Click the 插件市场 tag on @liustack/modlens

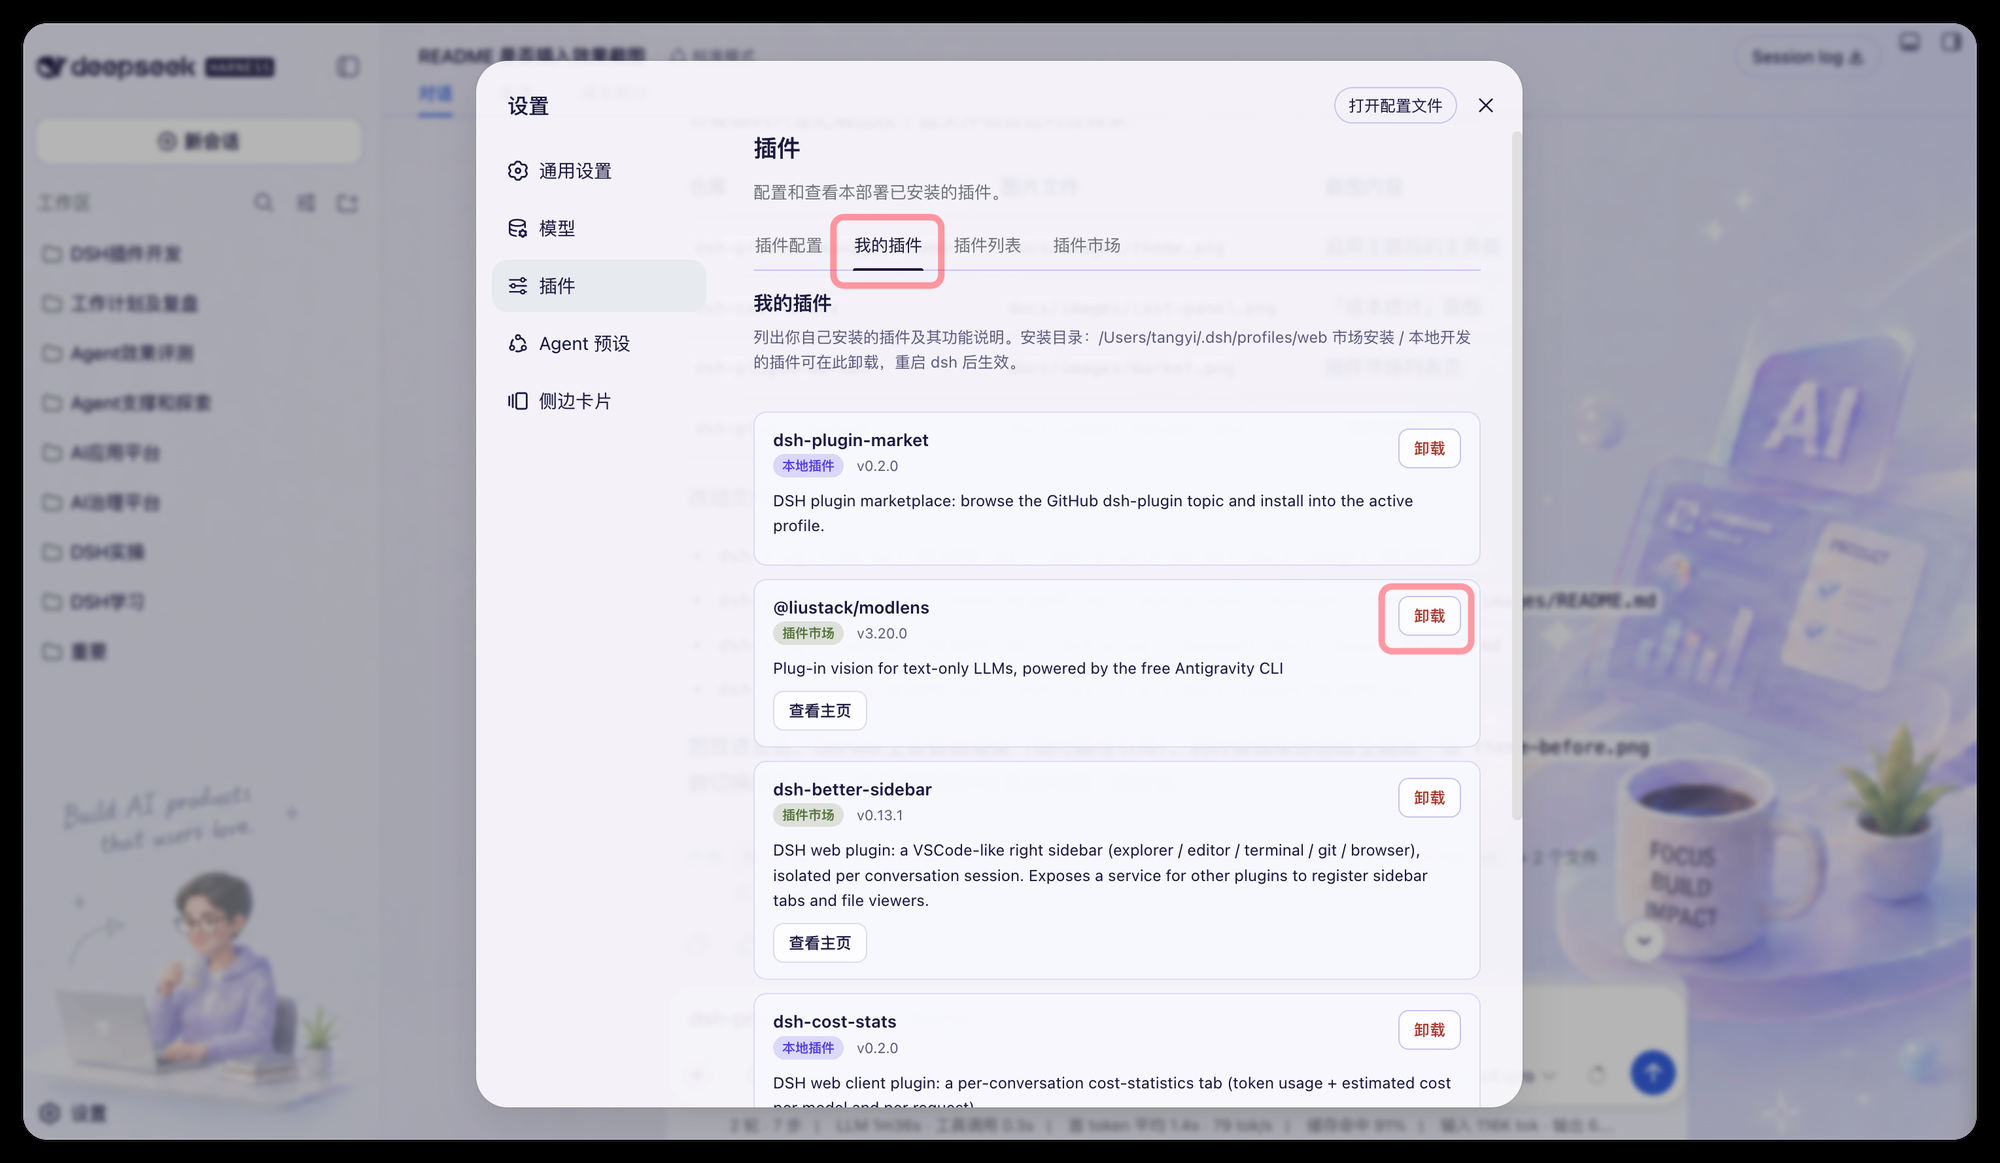[808, 633]
